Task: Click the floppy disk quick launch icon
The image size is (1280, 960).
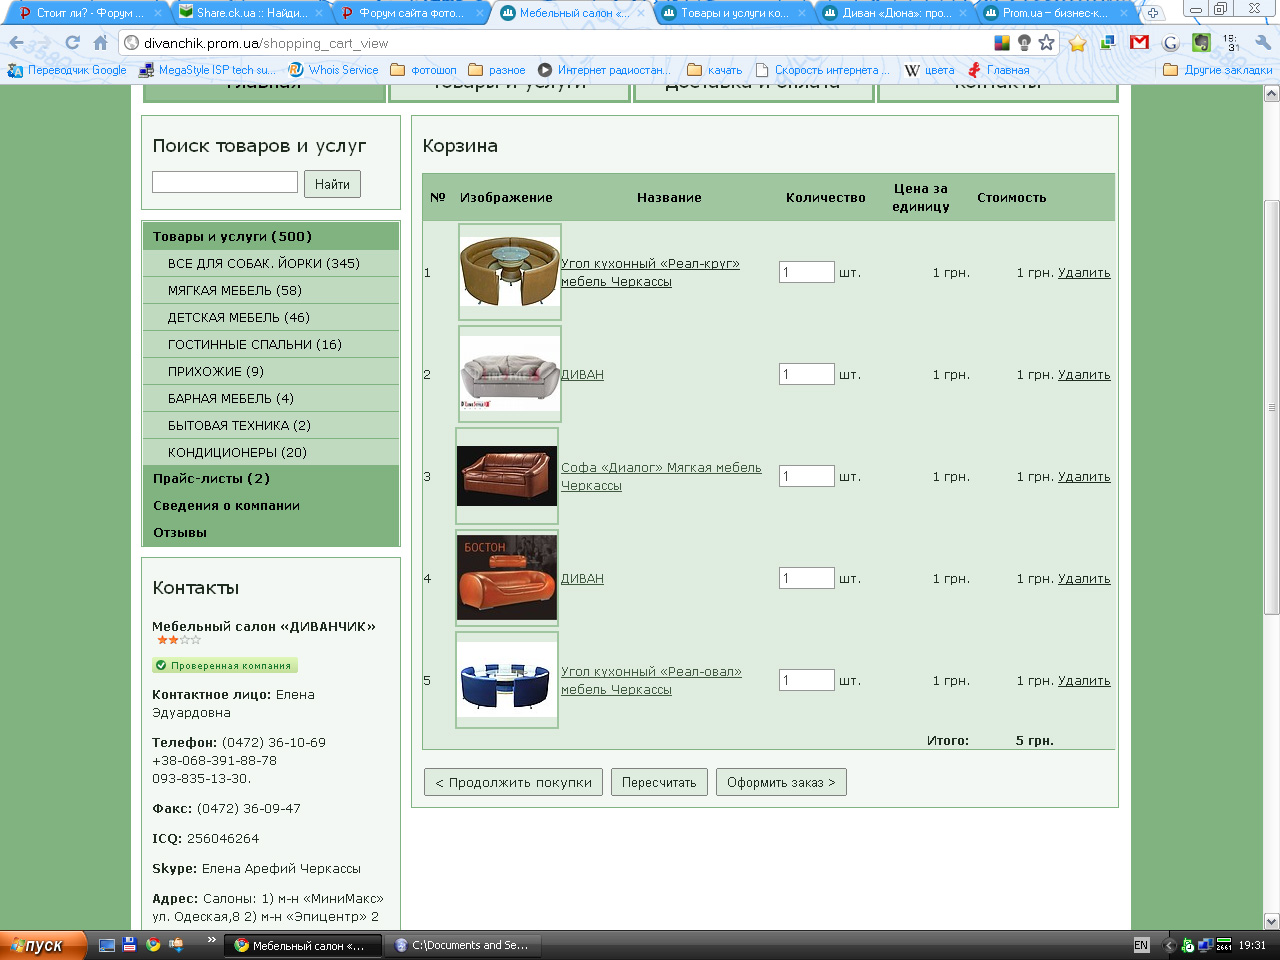Action: (x=130, y=944)
